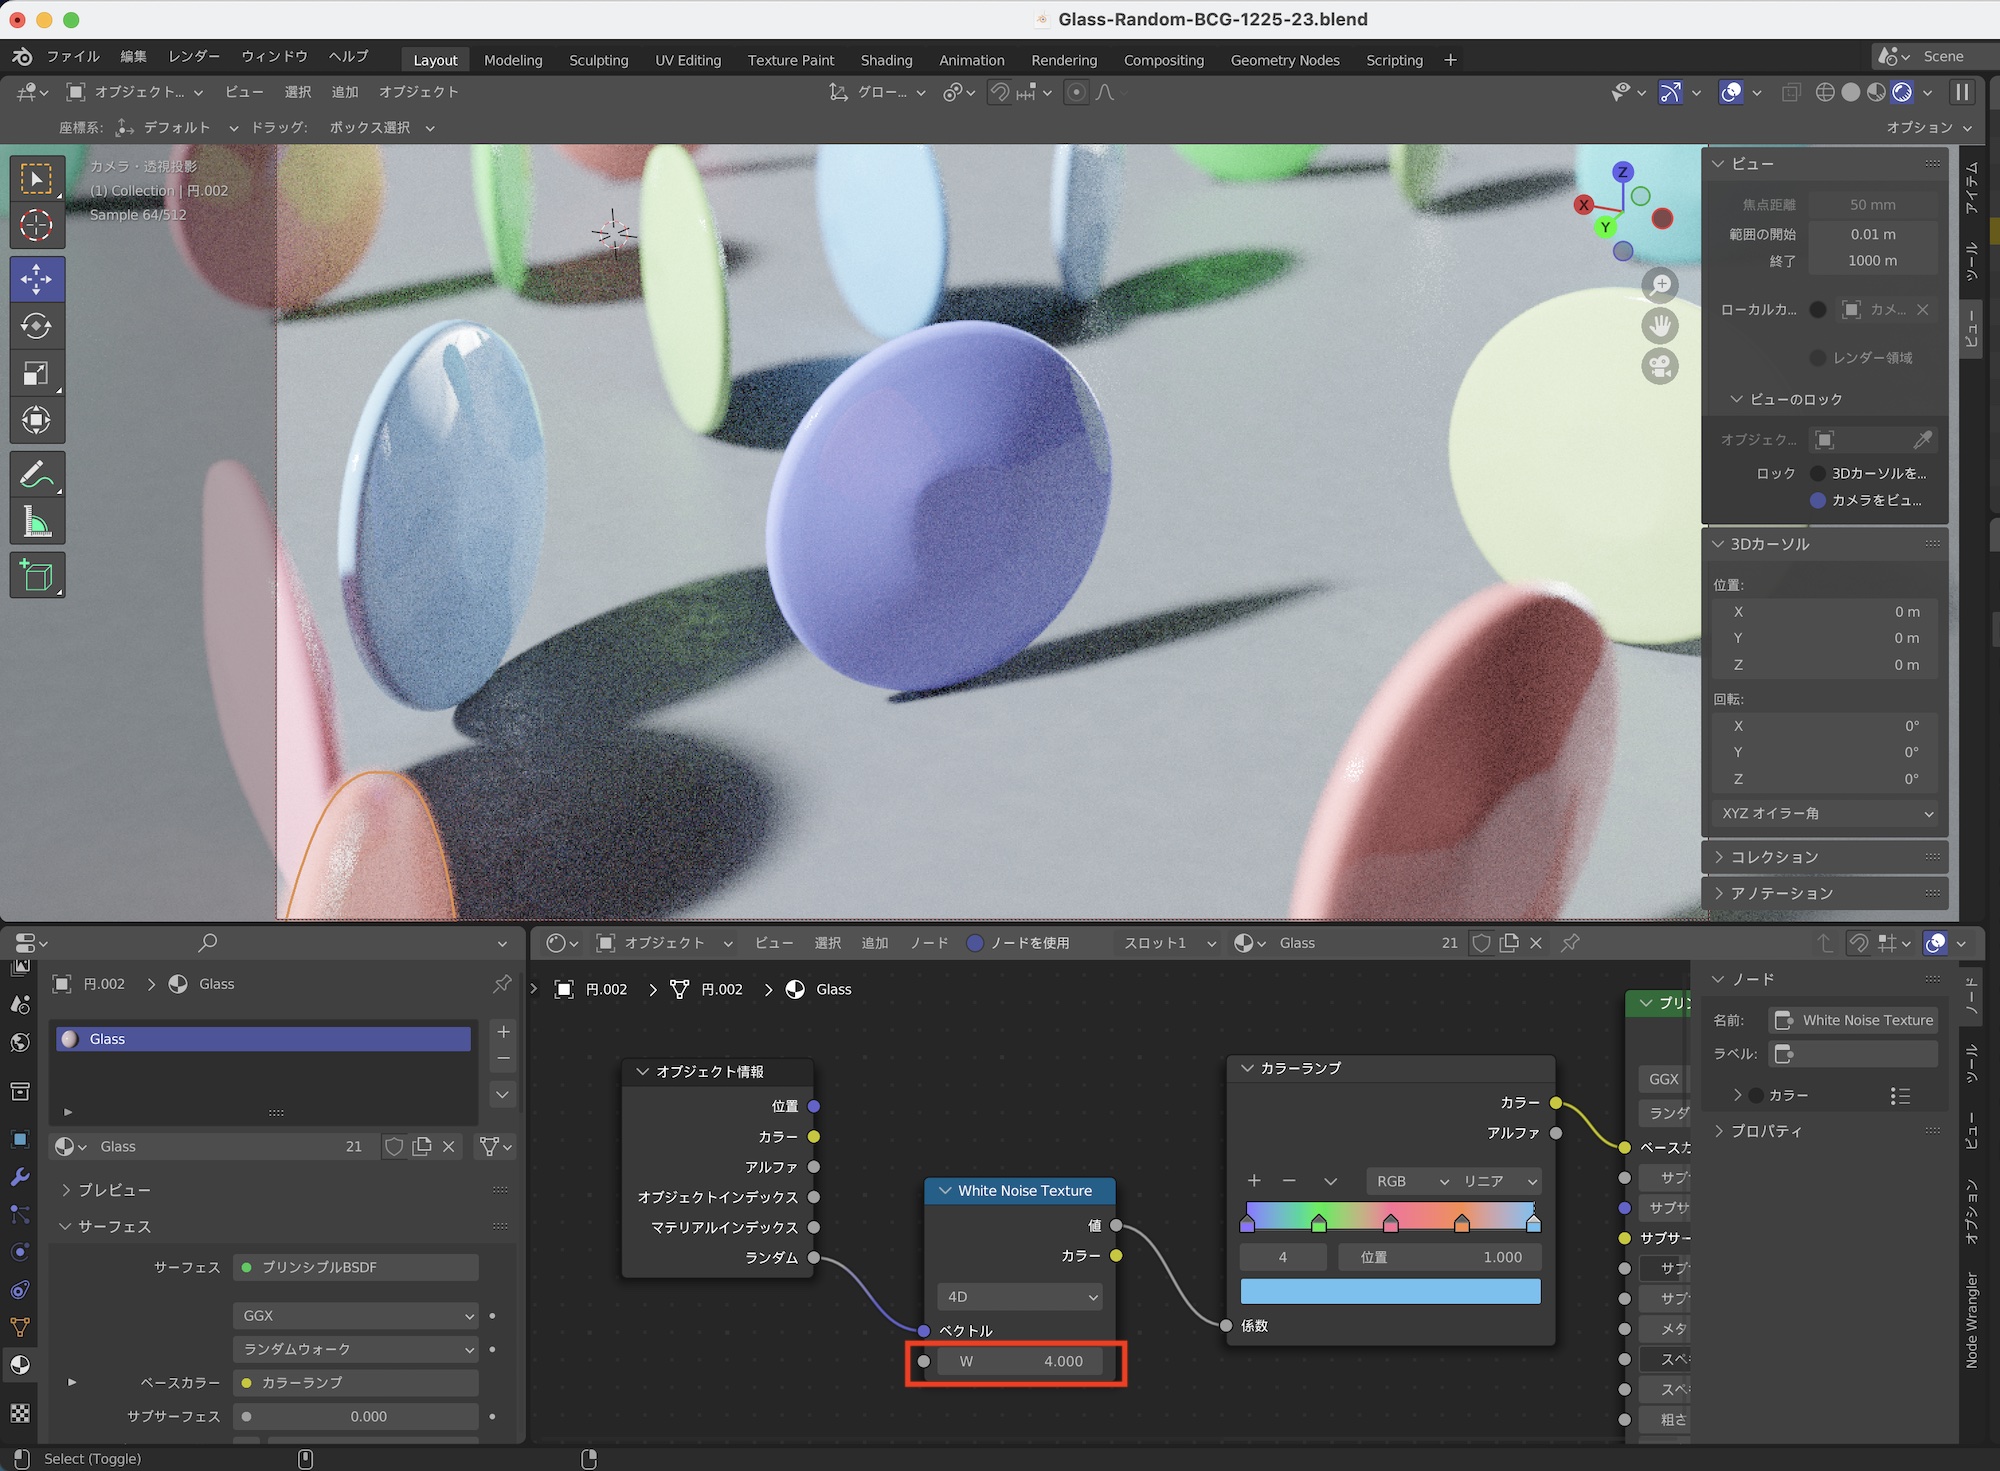This screenshot has width=2000, height=1471.
Task: Click the plus button to add material slot
Action: pyautogui.click(x=503, y=1032)
